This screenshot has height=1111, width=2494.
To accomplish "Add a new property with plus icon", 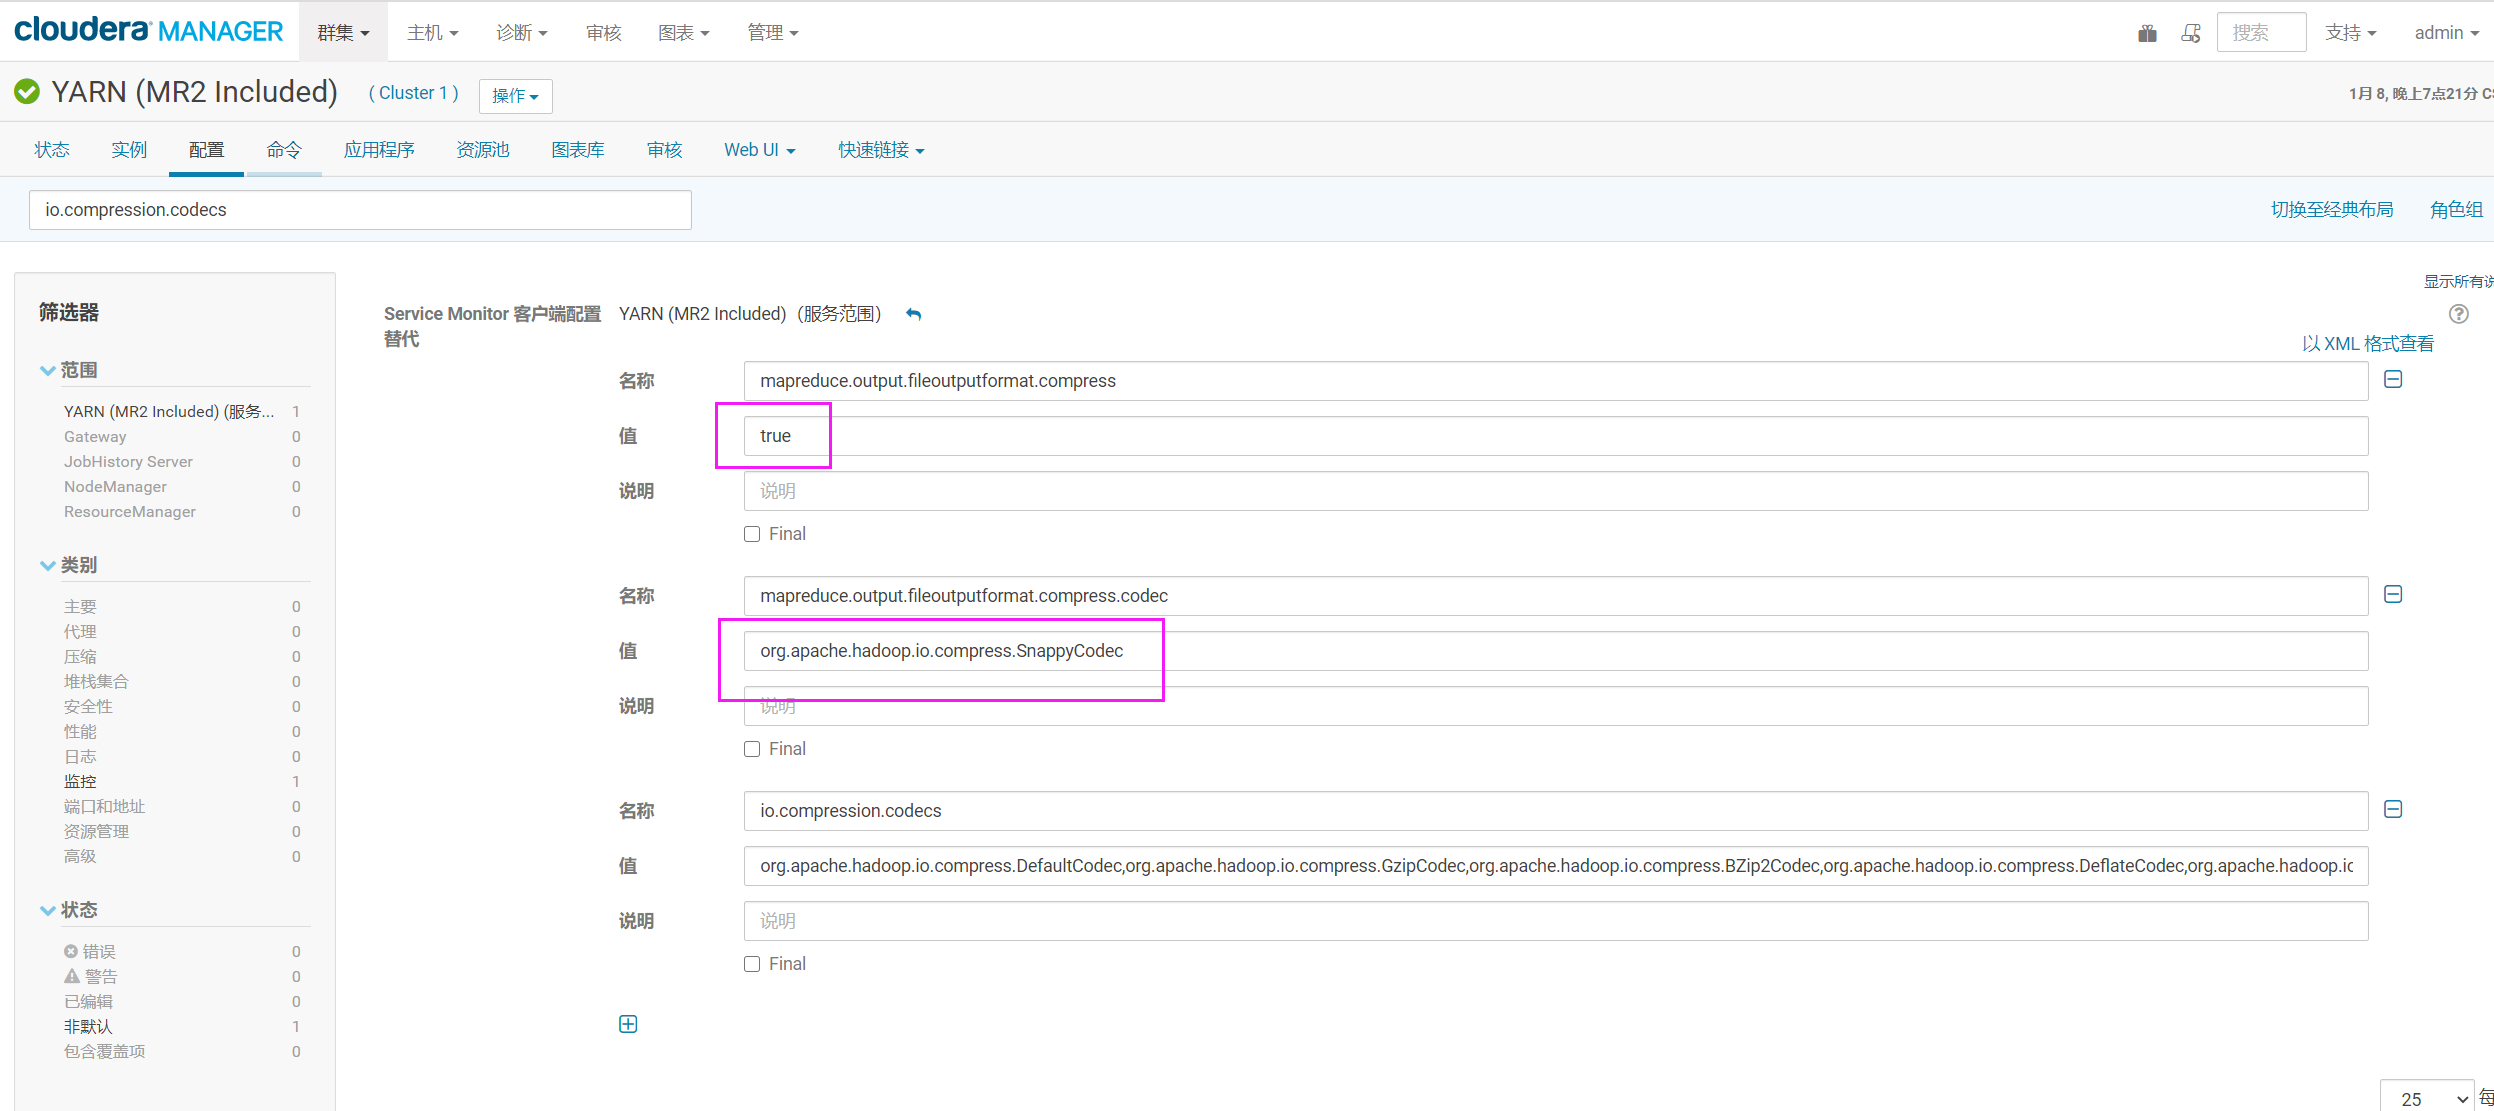I will (628, 1024).
